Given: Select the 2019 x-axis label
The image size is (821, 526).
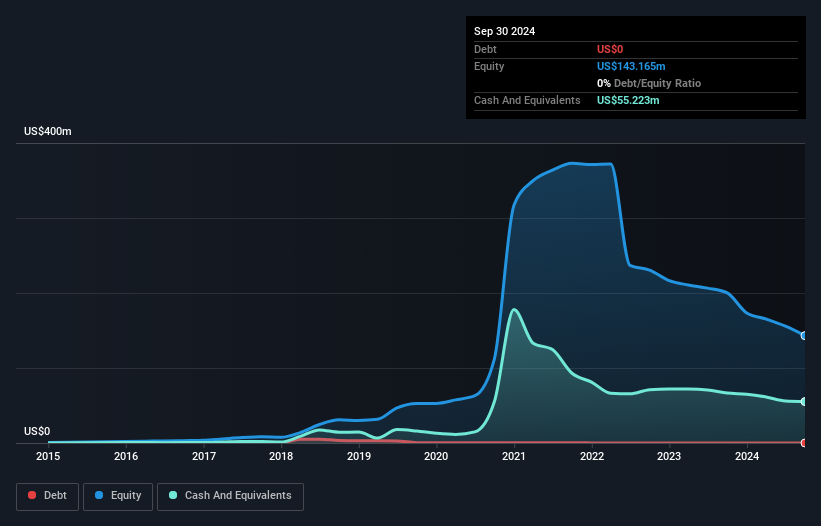Looking at the screenshot, I should 359,456.
